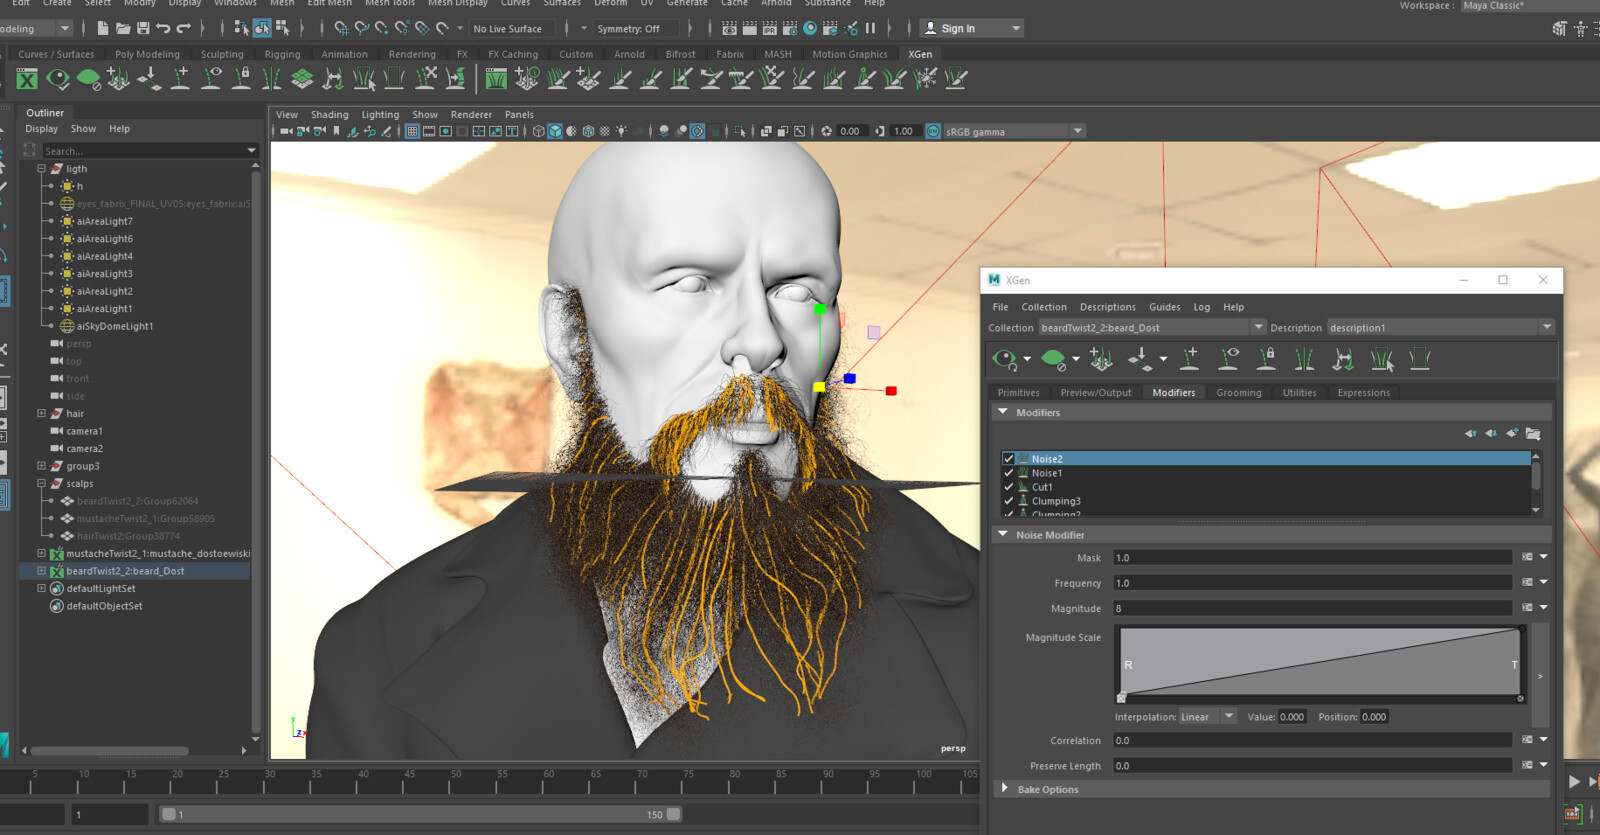Collapse the scalps group in Outliner

click(x=41, y=483)
